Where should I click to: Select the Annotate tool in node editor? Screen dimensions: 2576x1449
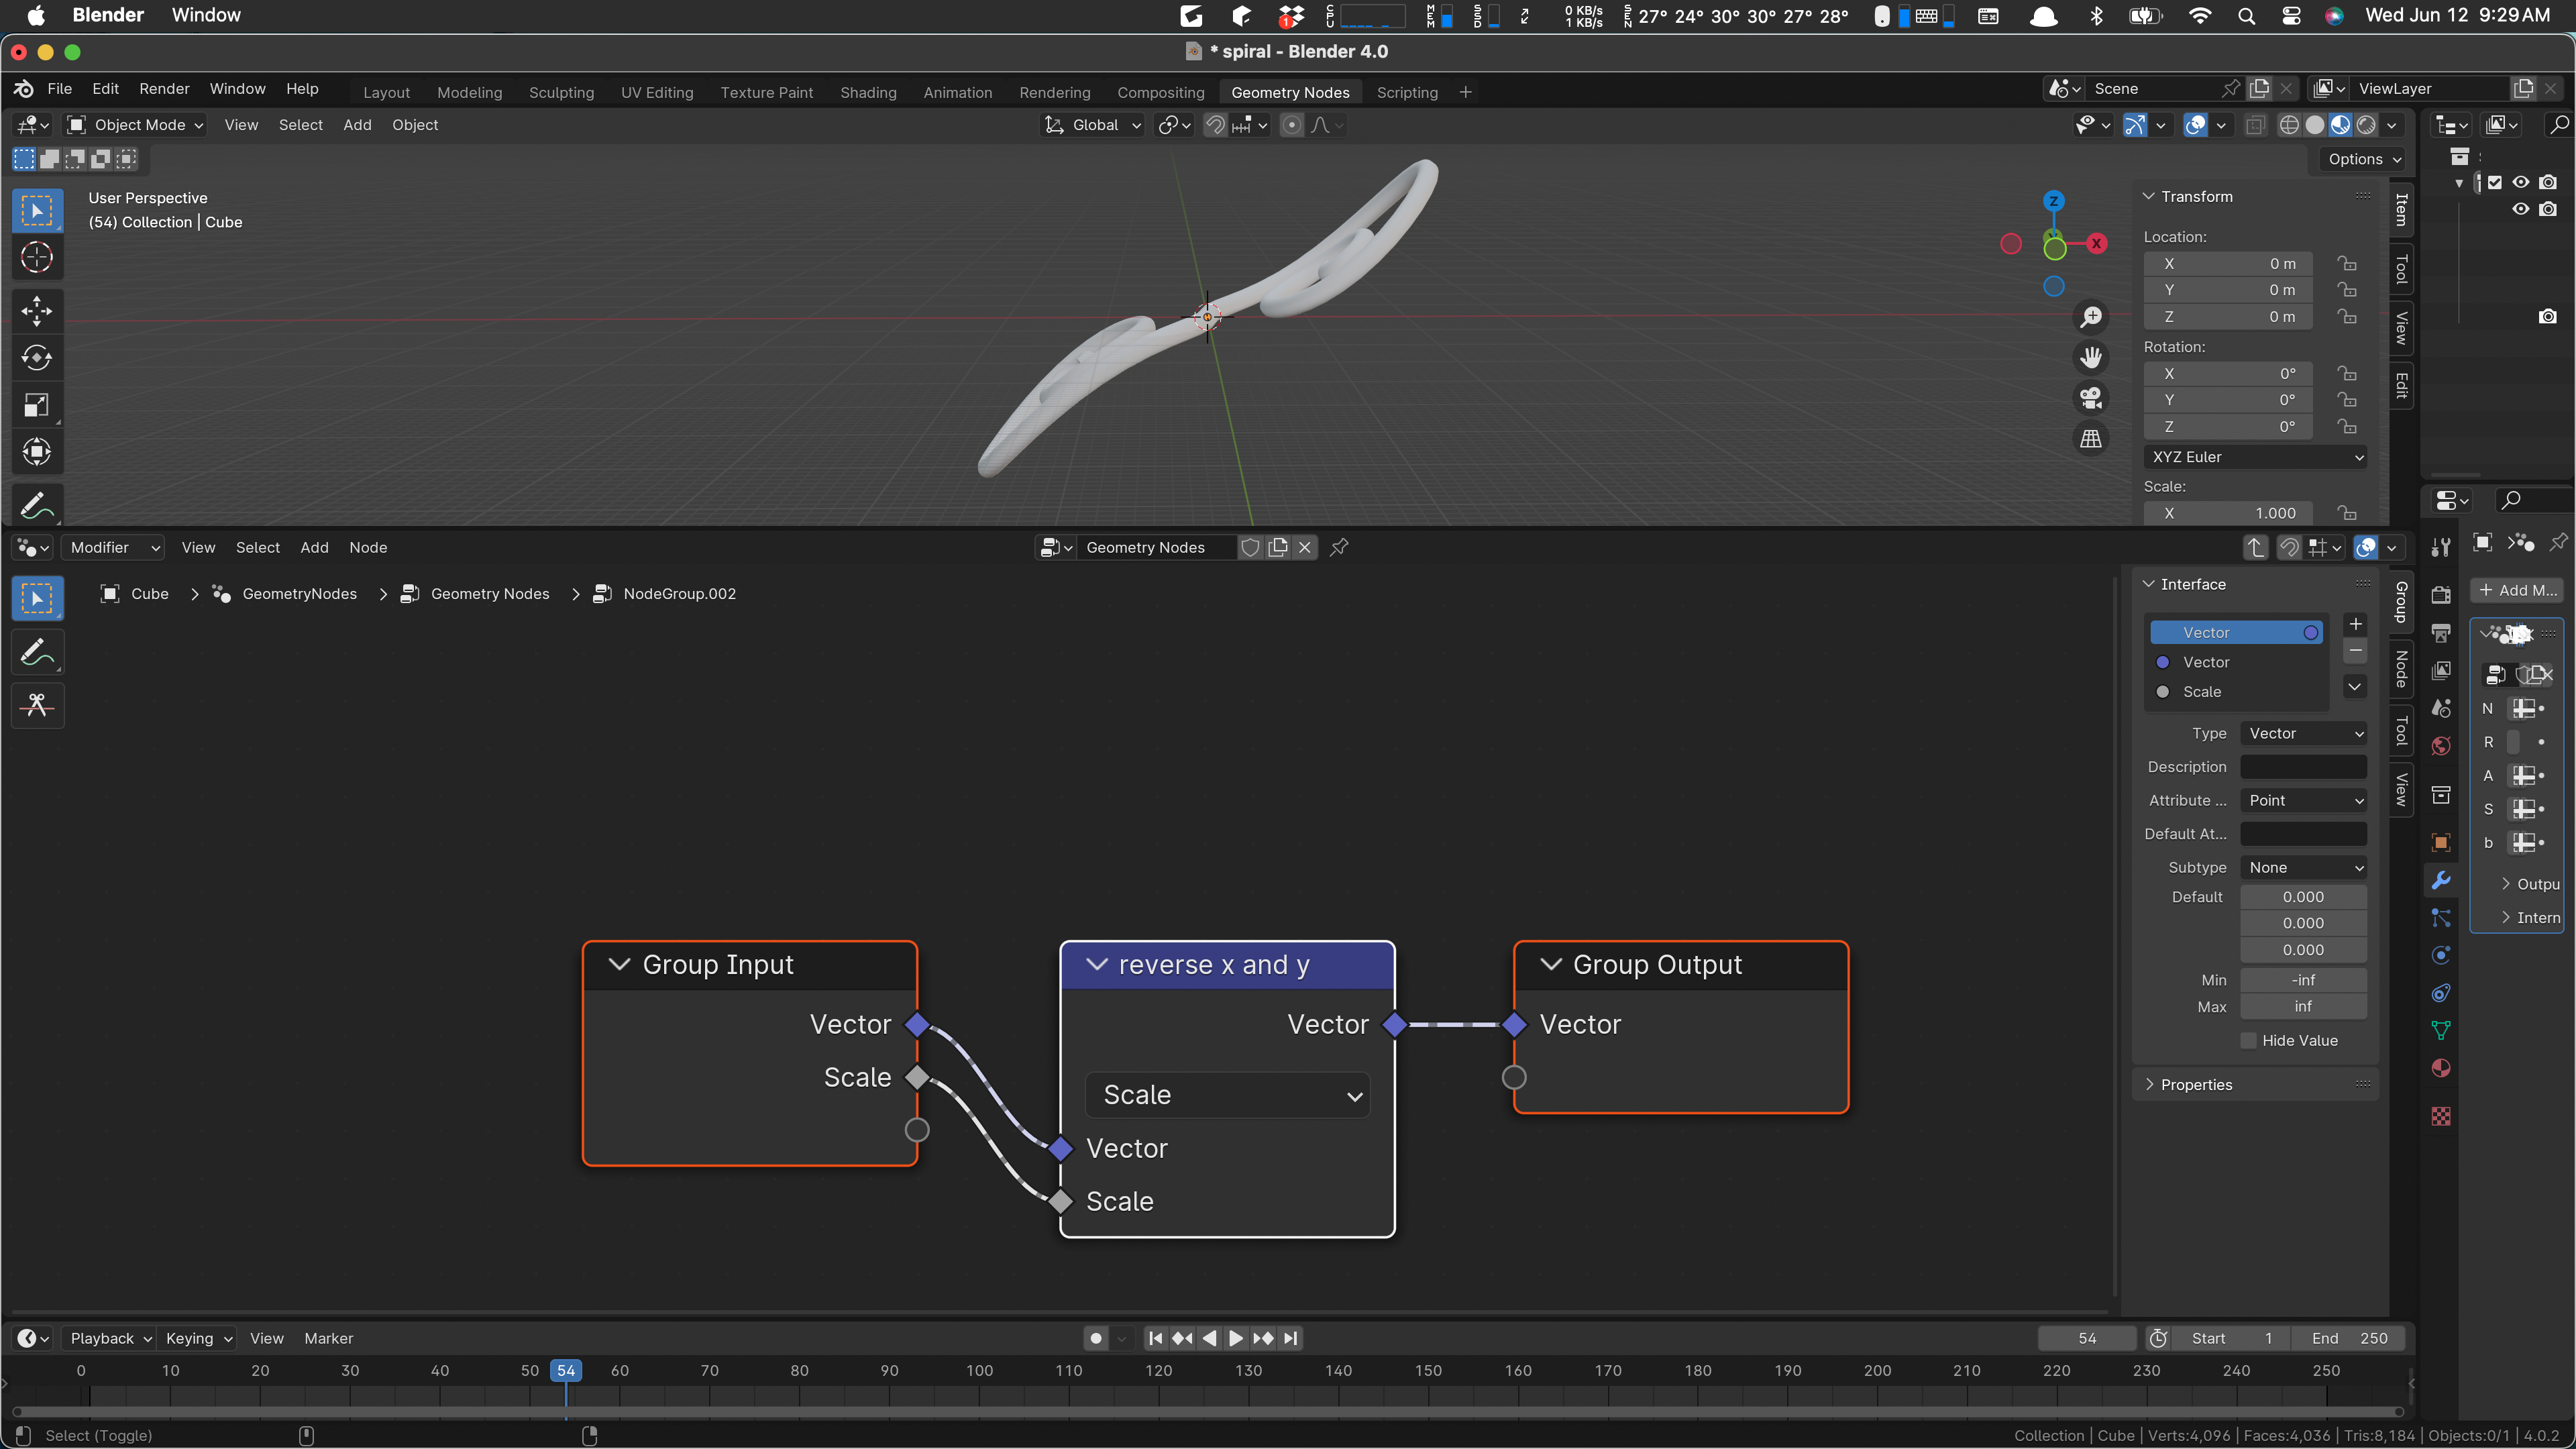pyautogui.click(x=37, y=653)
